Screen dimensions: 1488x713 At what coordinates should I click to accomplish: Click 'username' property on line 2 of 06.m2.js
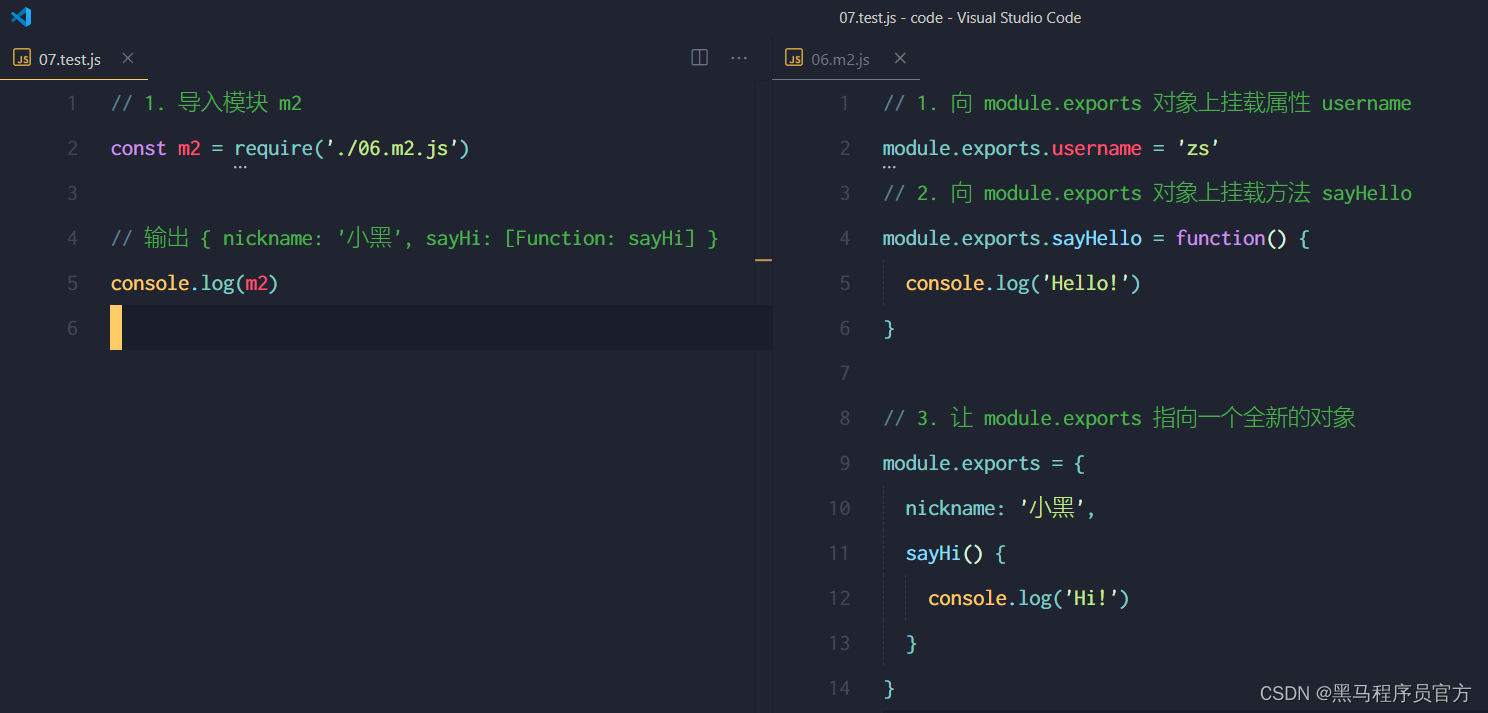1097,148
